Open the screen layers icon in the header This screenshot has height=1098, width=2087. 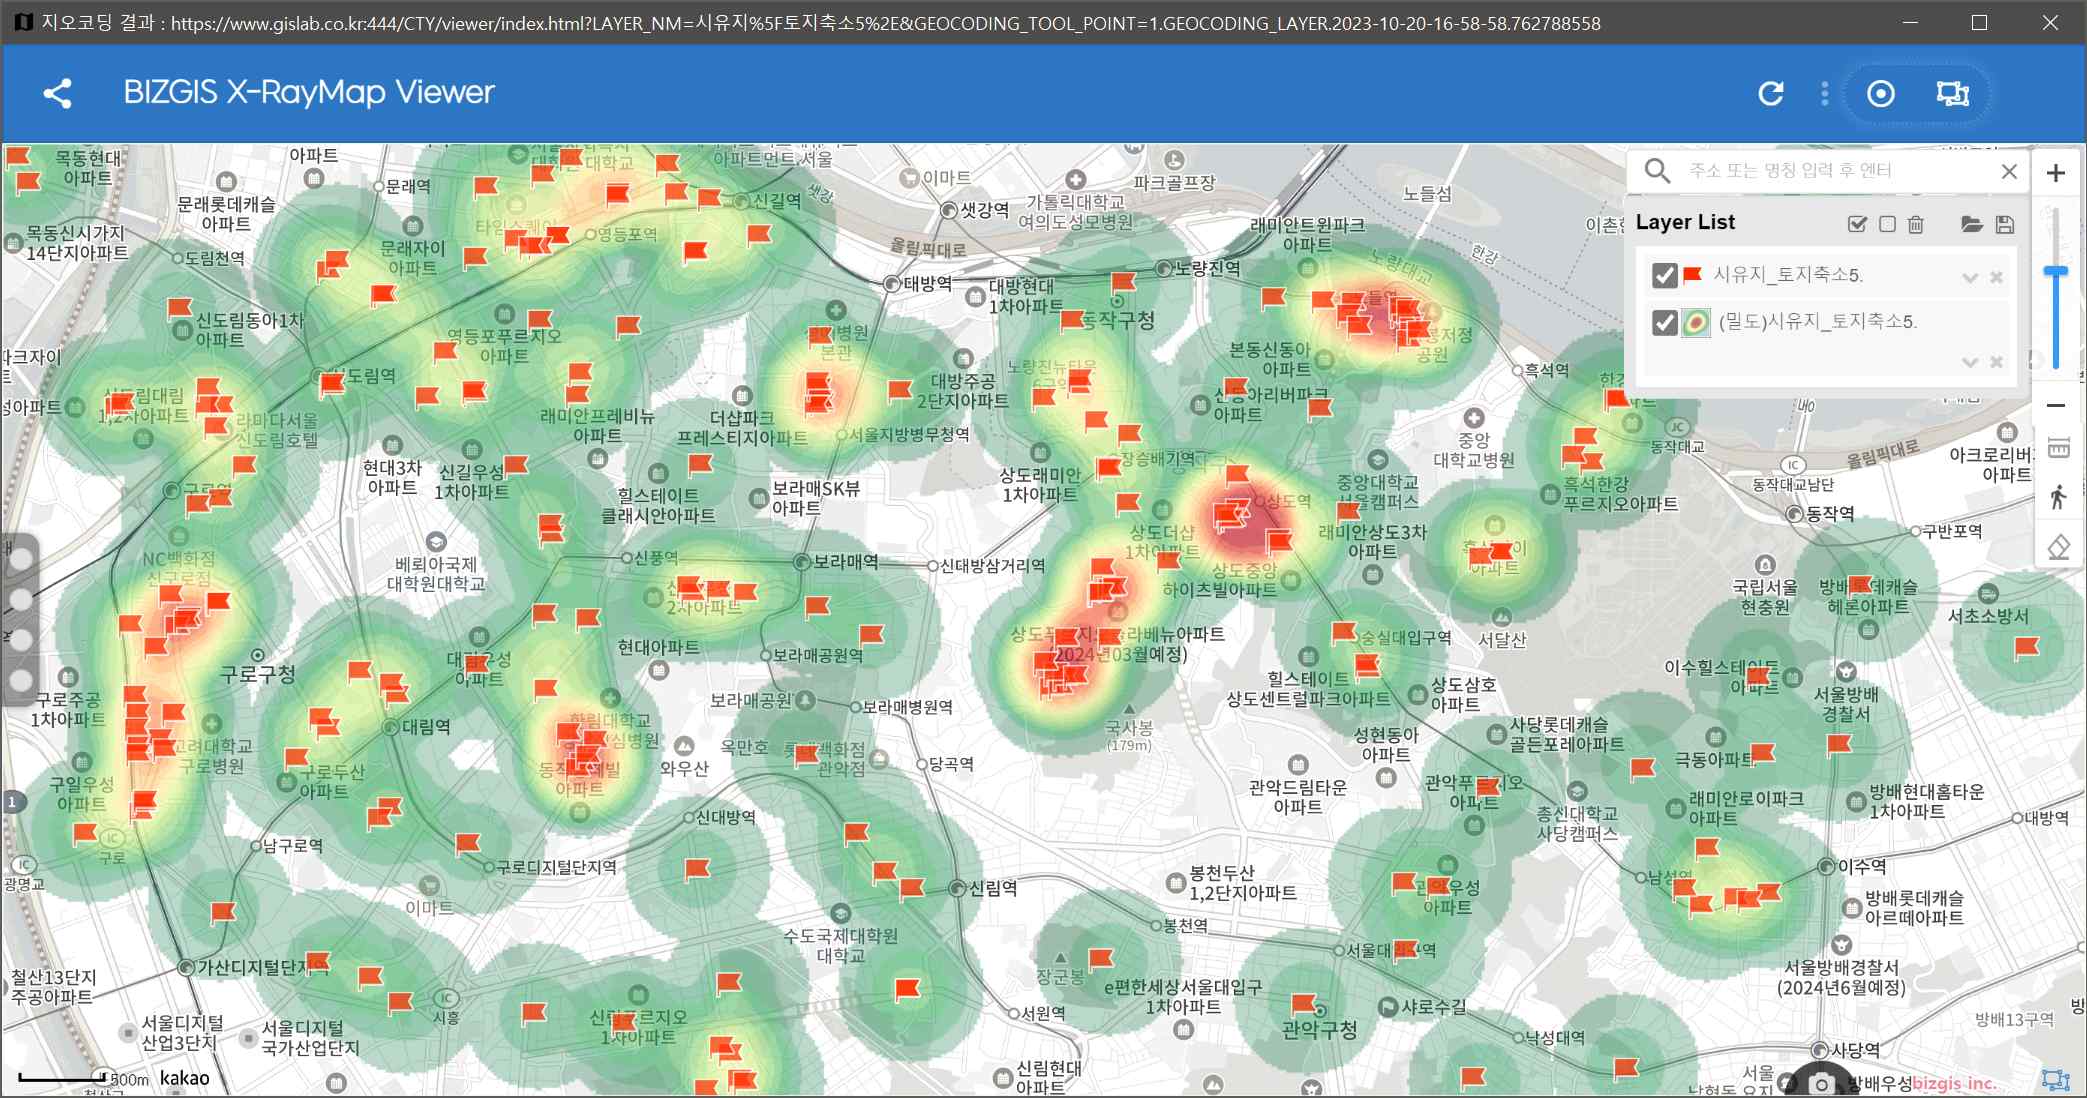[x=1953, y=93]
